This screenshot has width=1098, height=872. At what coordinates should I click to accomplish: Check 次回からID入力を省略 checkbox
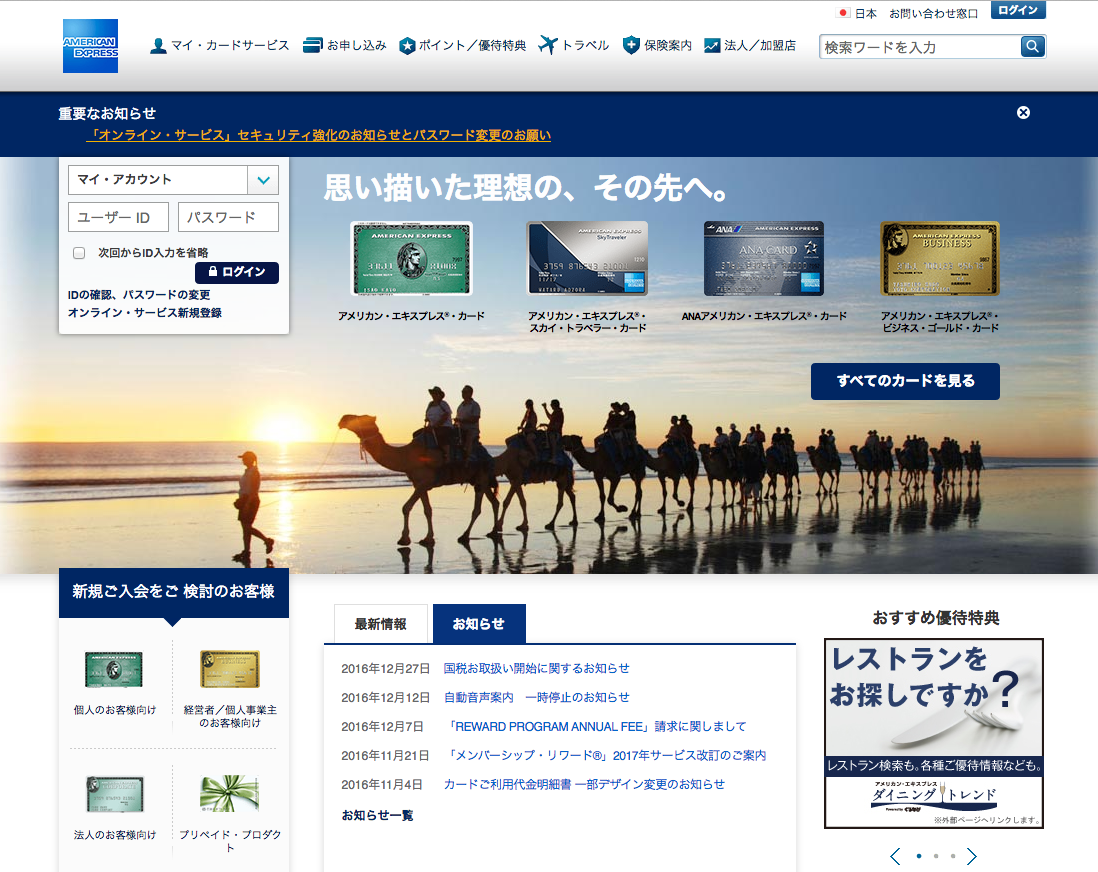tap(79, 253)
